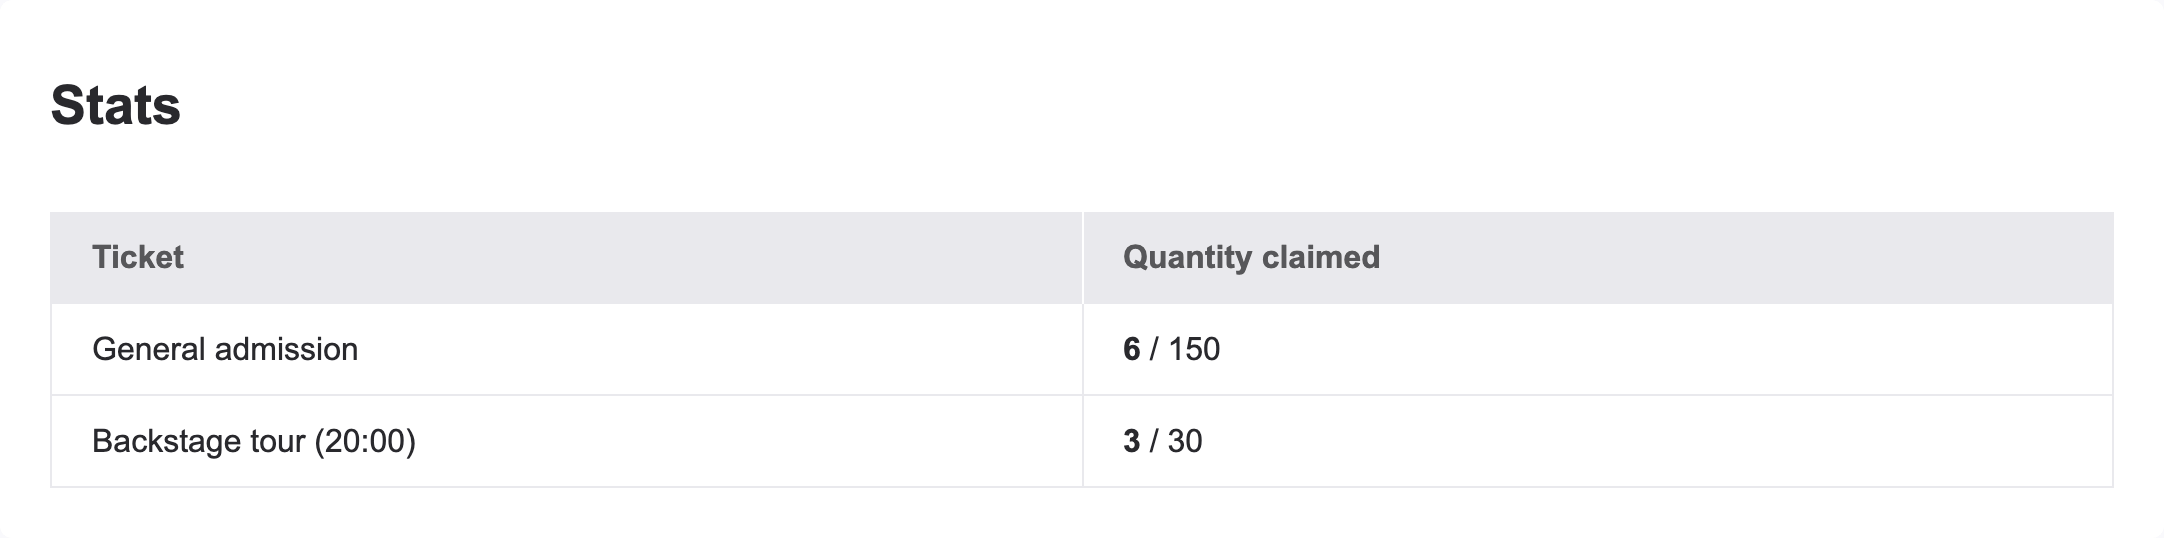Click the 6 / 150 quantity value

pos(1171,349)
